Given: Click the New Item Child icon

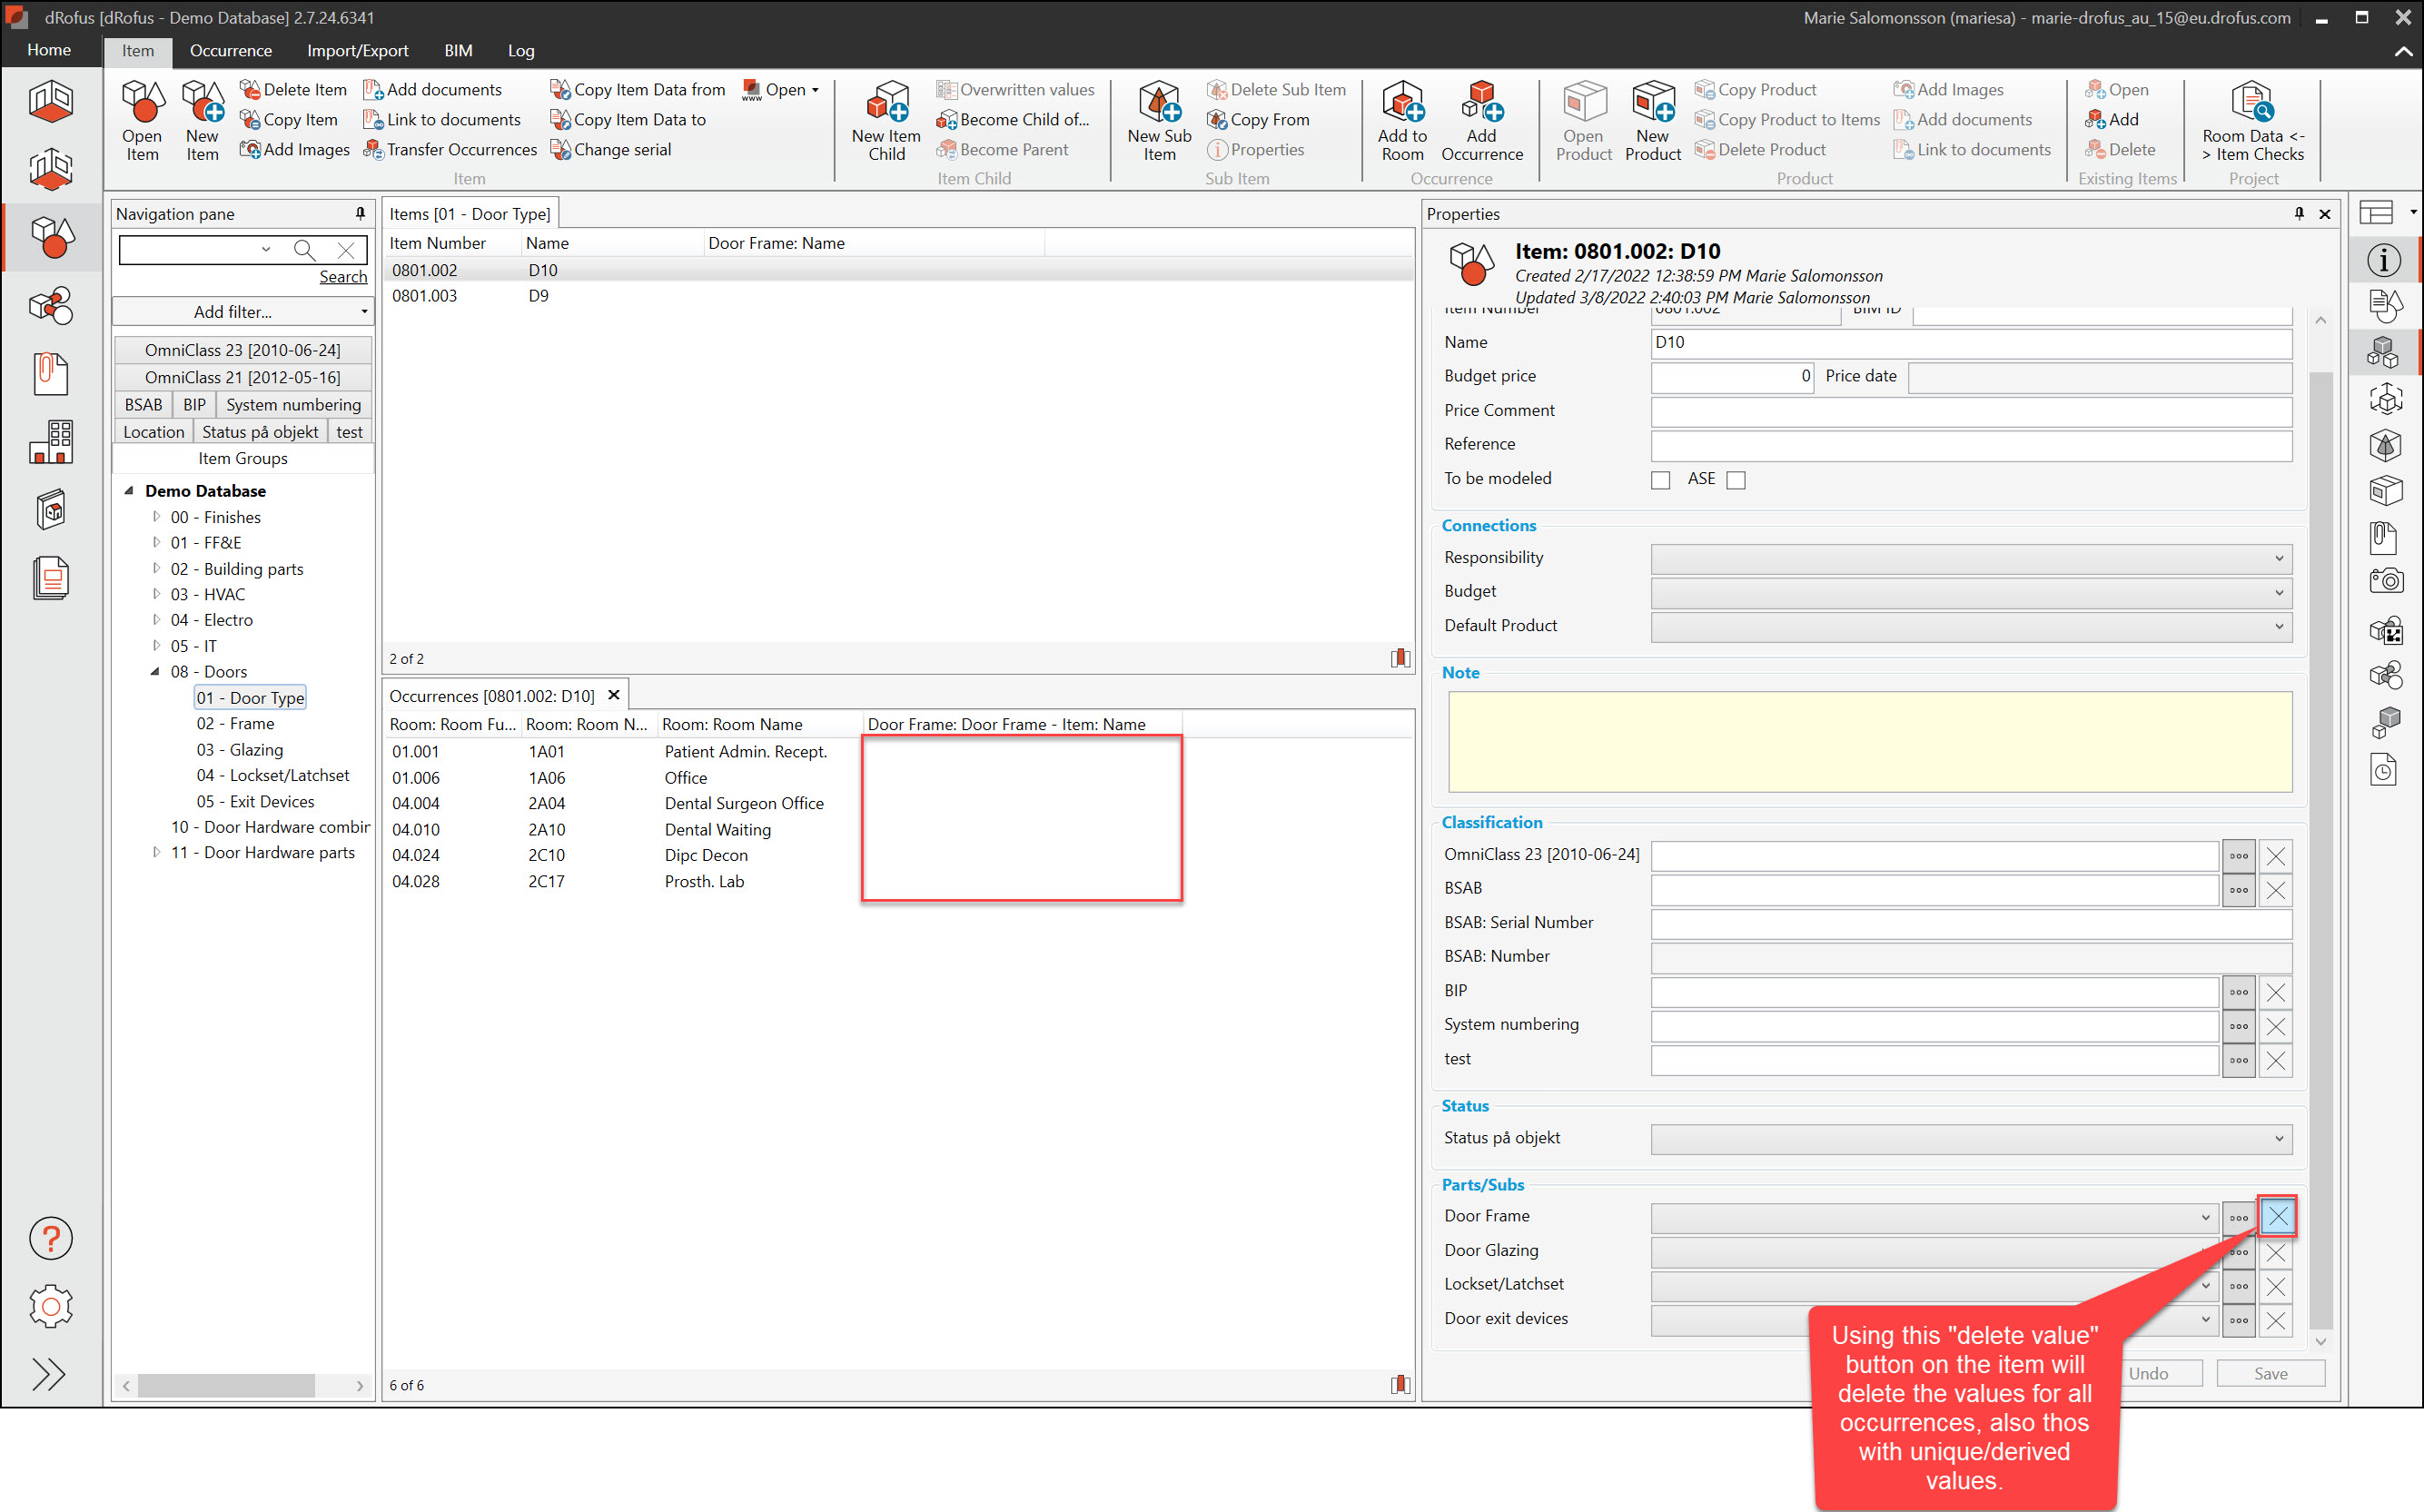Looking at the screenshot, I should click(x=886, y=120).
